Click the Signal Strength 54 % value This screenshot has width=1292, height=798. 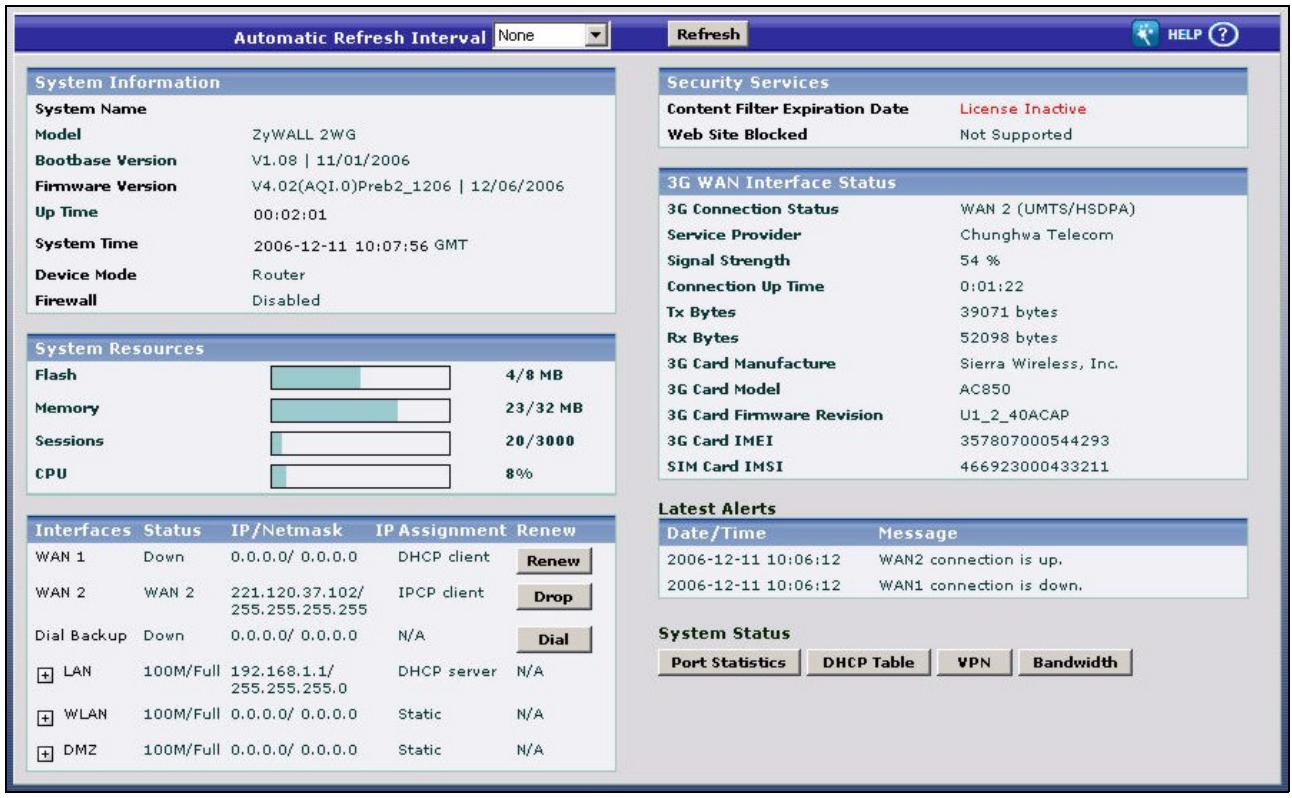979,260
